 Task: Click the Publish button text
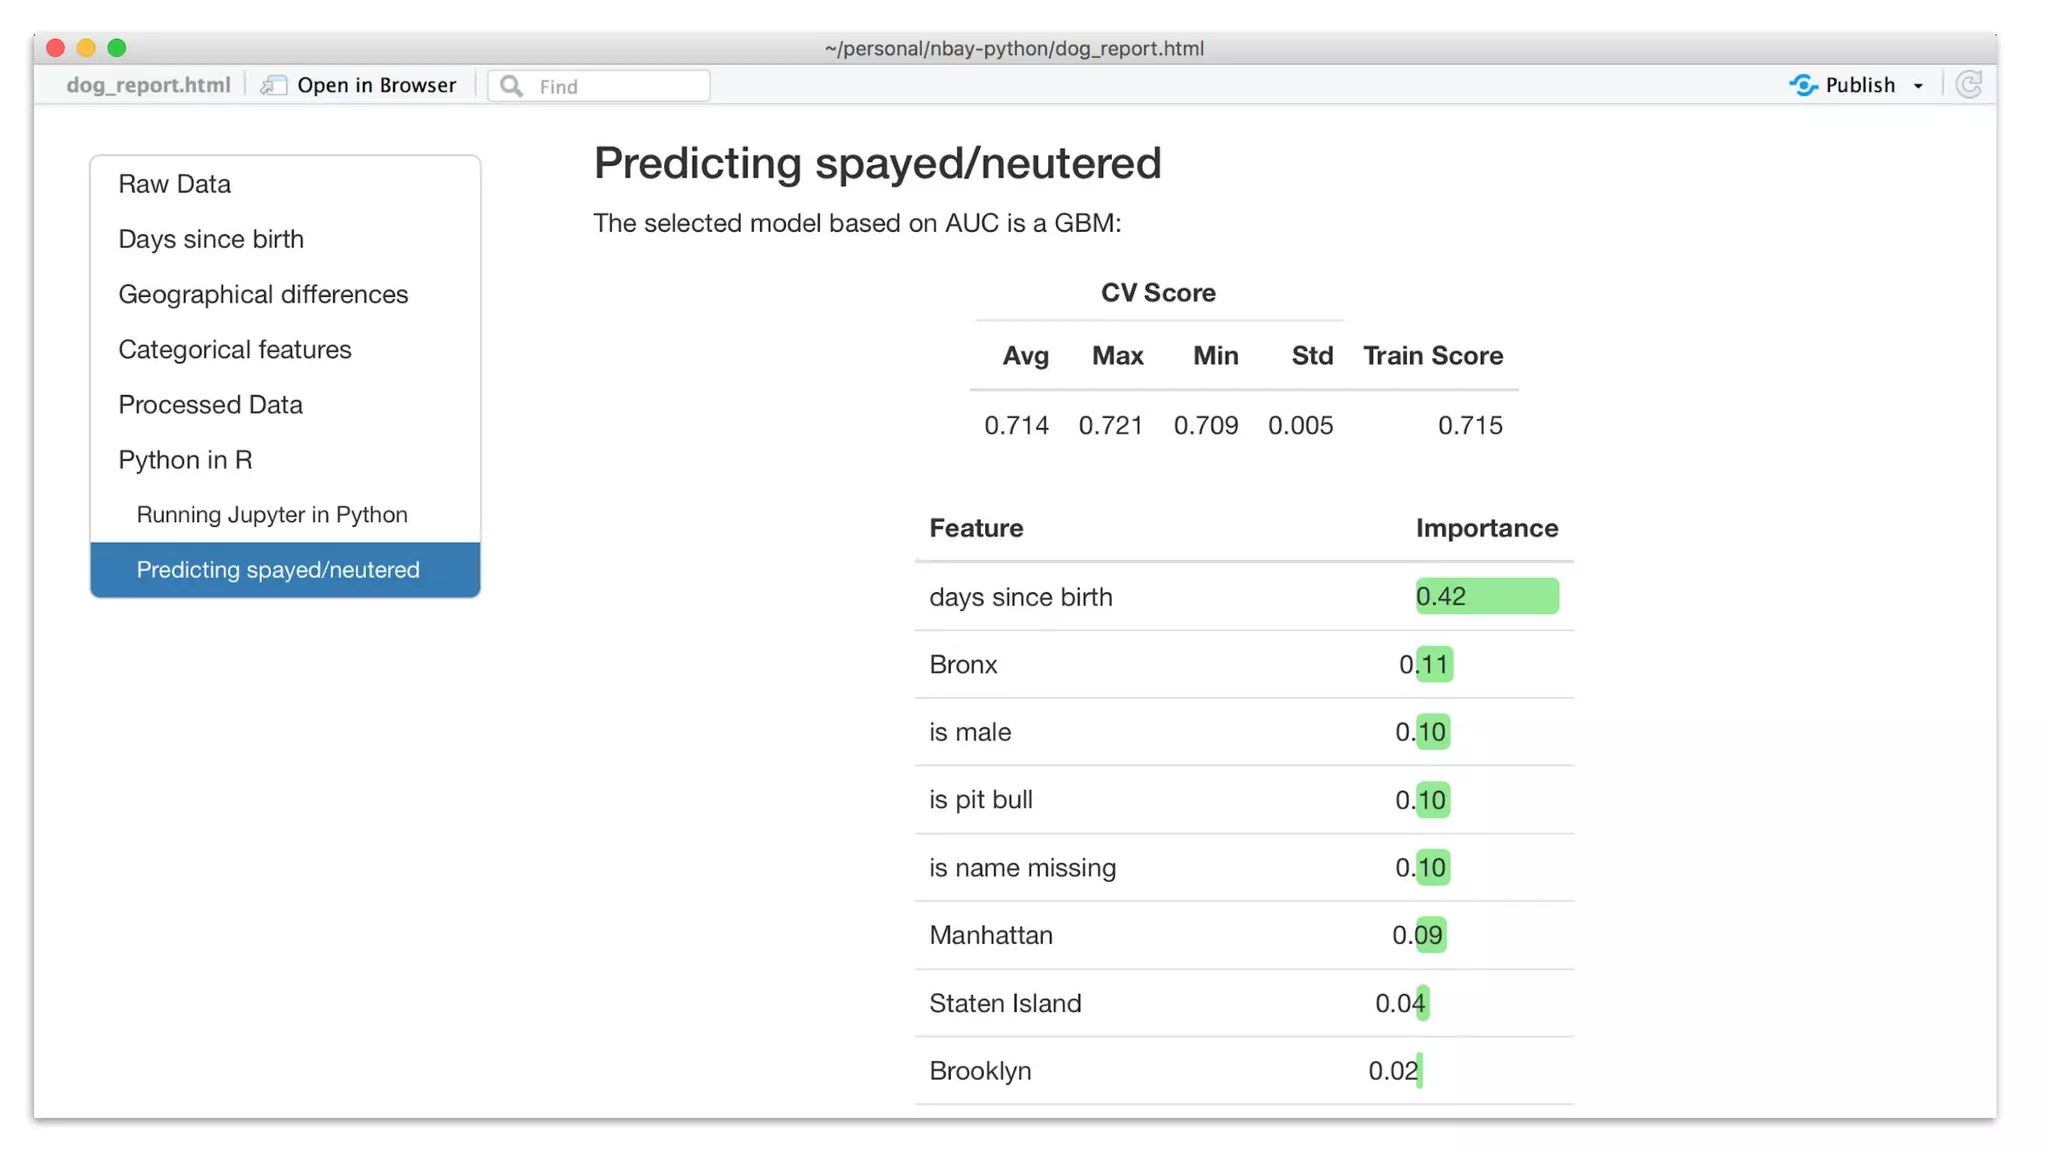point(1859,85)
